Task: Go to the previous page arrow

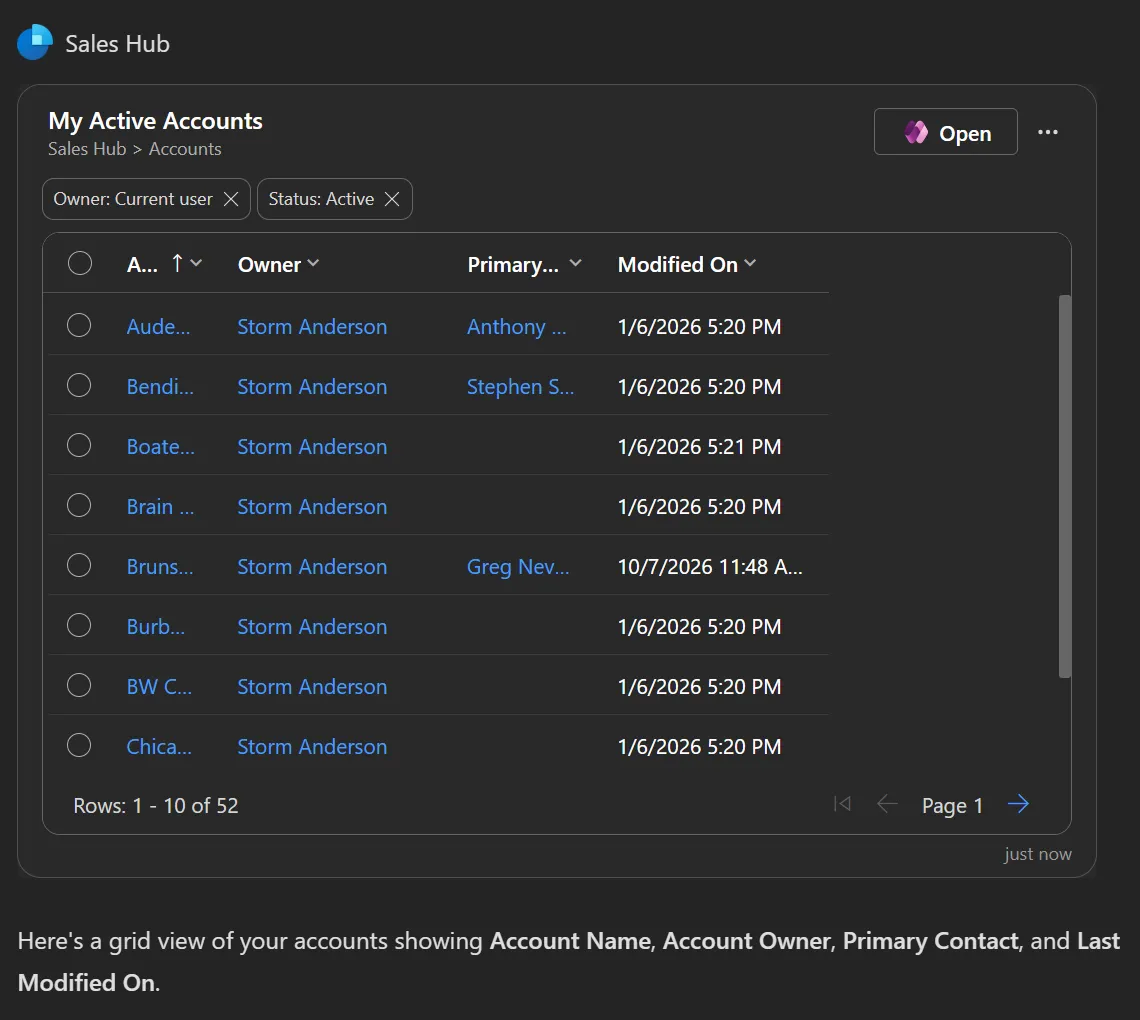Action: 887,803
